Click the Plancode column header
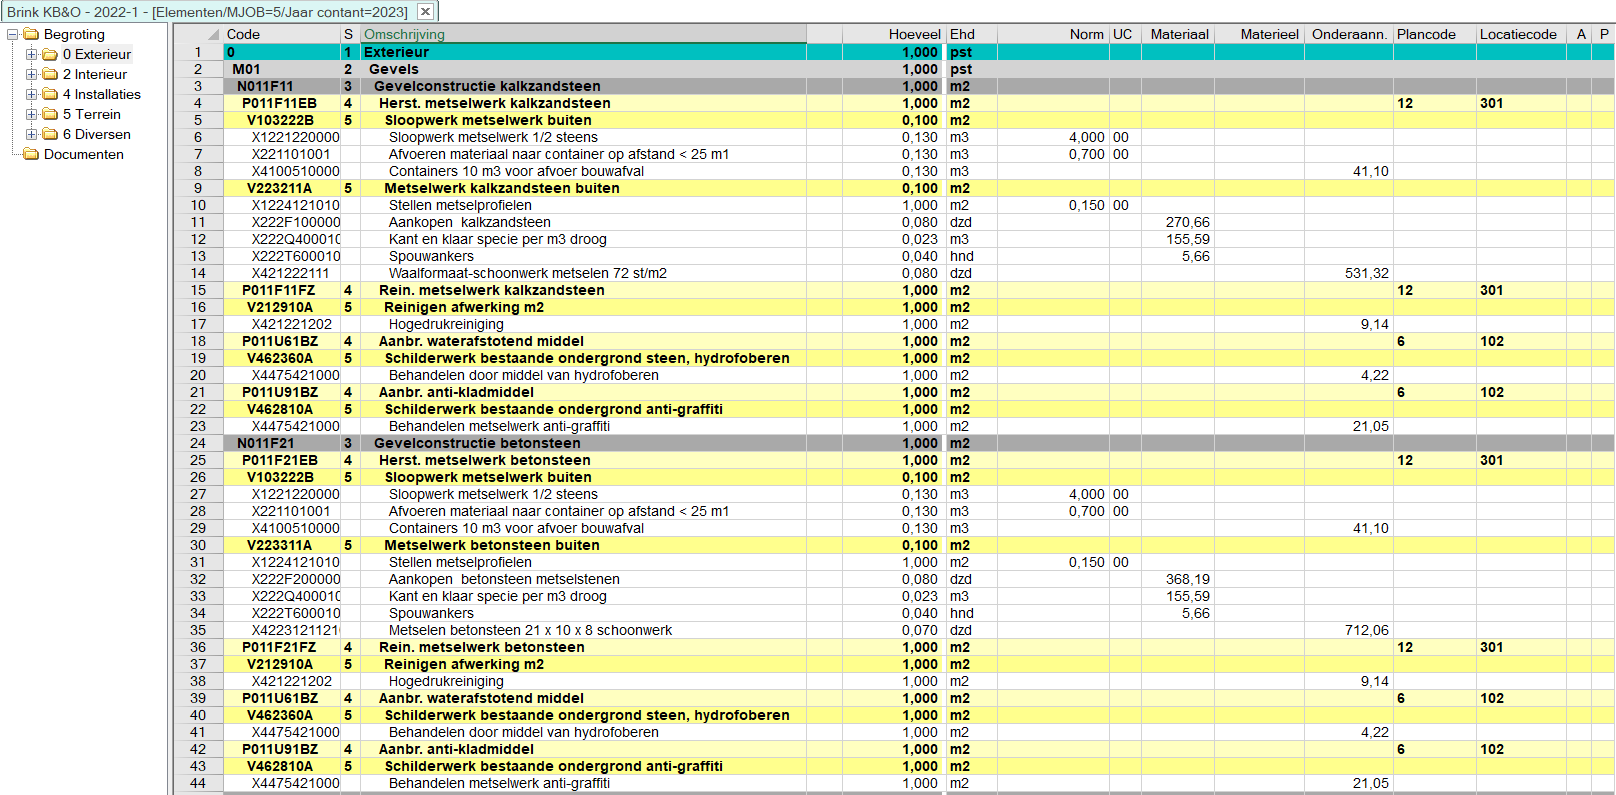Image resolution: width=1616 pixels, height=795 pixels. [1435, 34]
